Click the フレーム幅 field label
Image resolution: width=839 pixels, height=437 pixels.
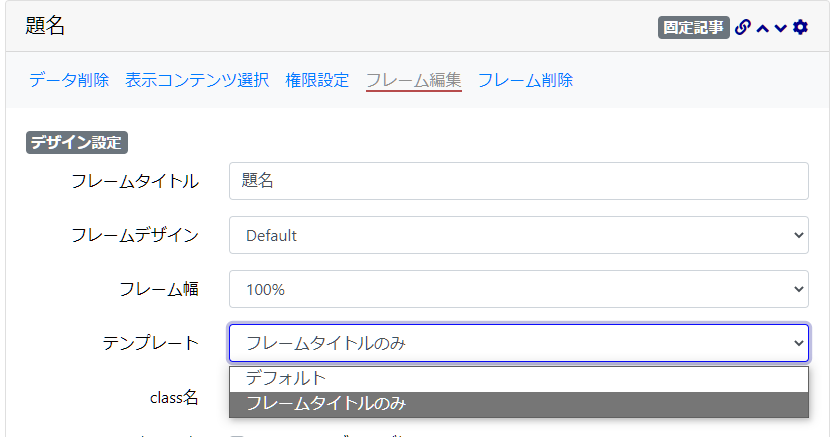(x=159, y=289)
